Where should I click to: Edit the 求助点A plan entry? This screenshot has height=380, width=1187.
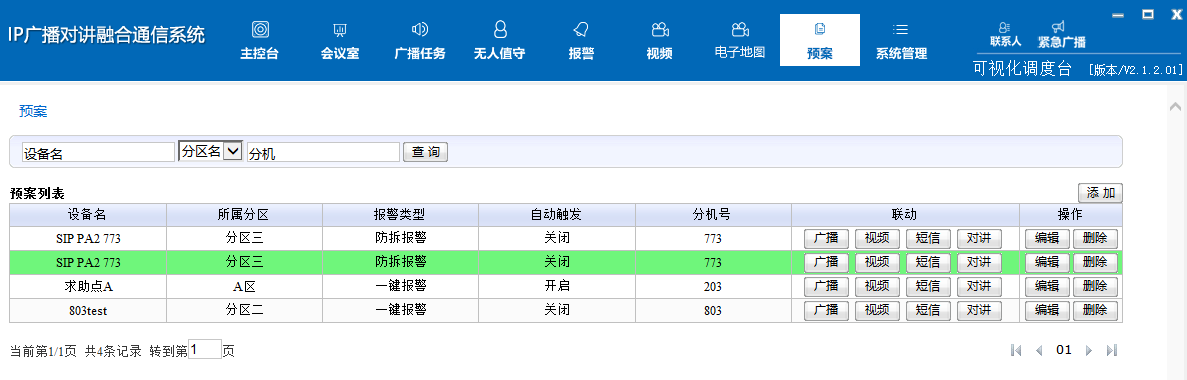point(1047,286)
